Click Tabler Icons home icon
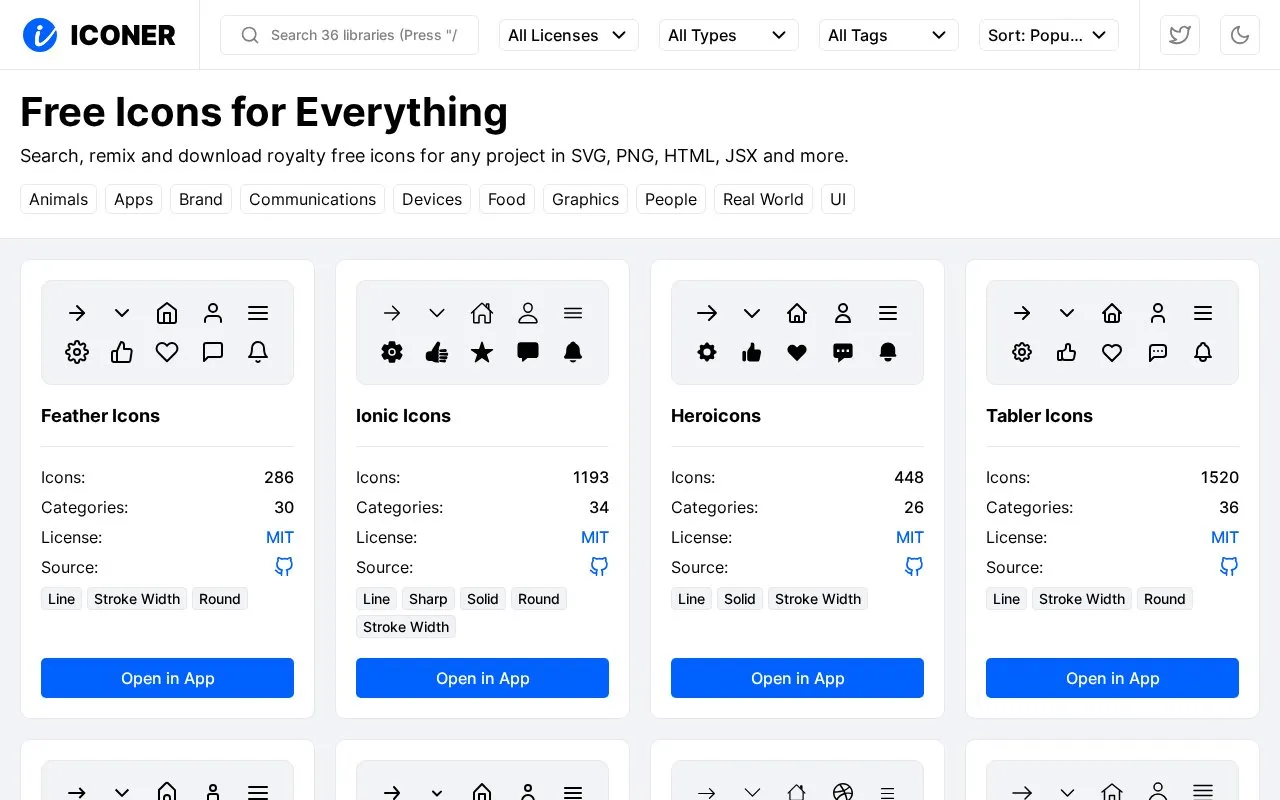 click(x=1112, y=313)
